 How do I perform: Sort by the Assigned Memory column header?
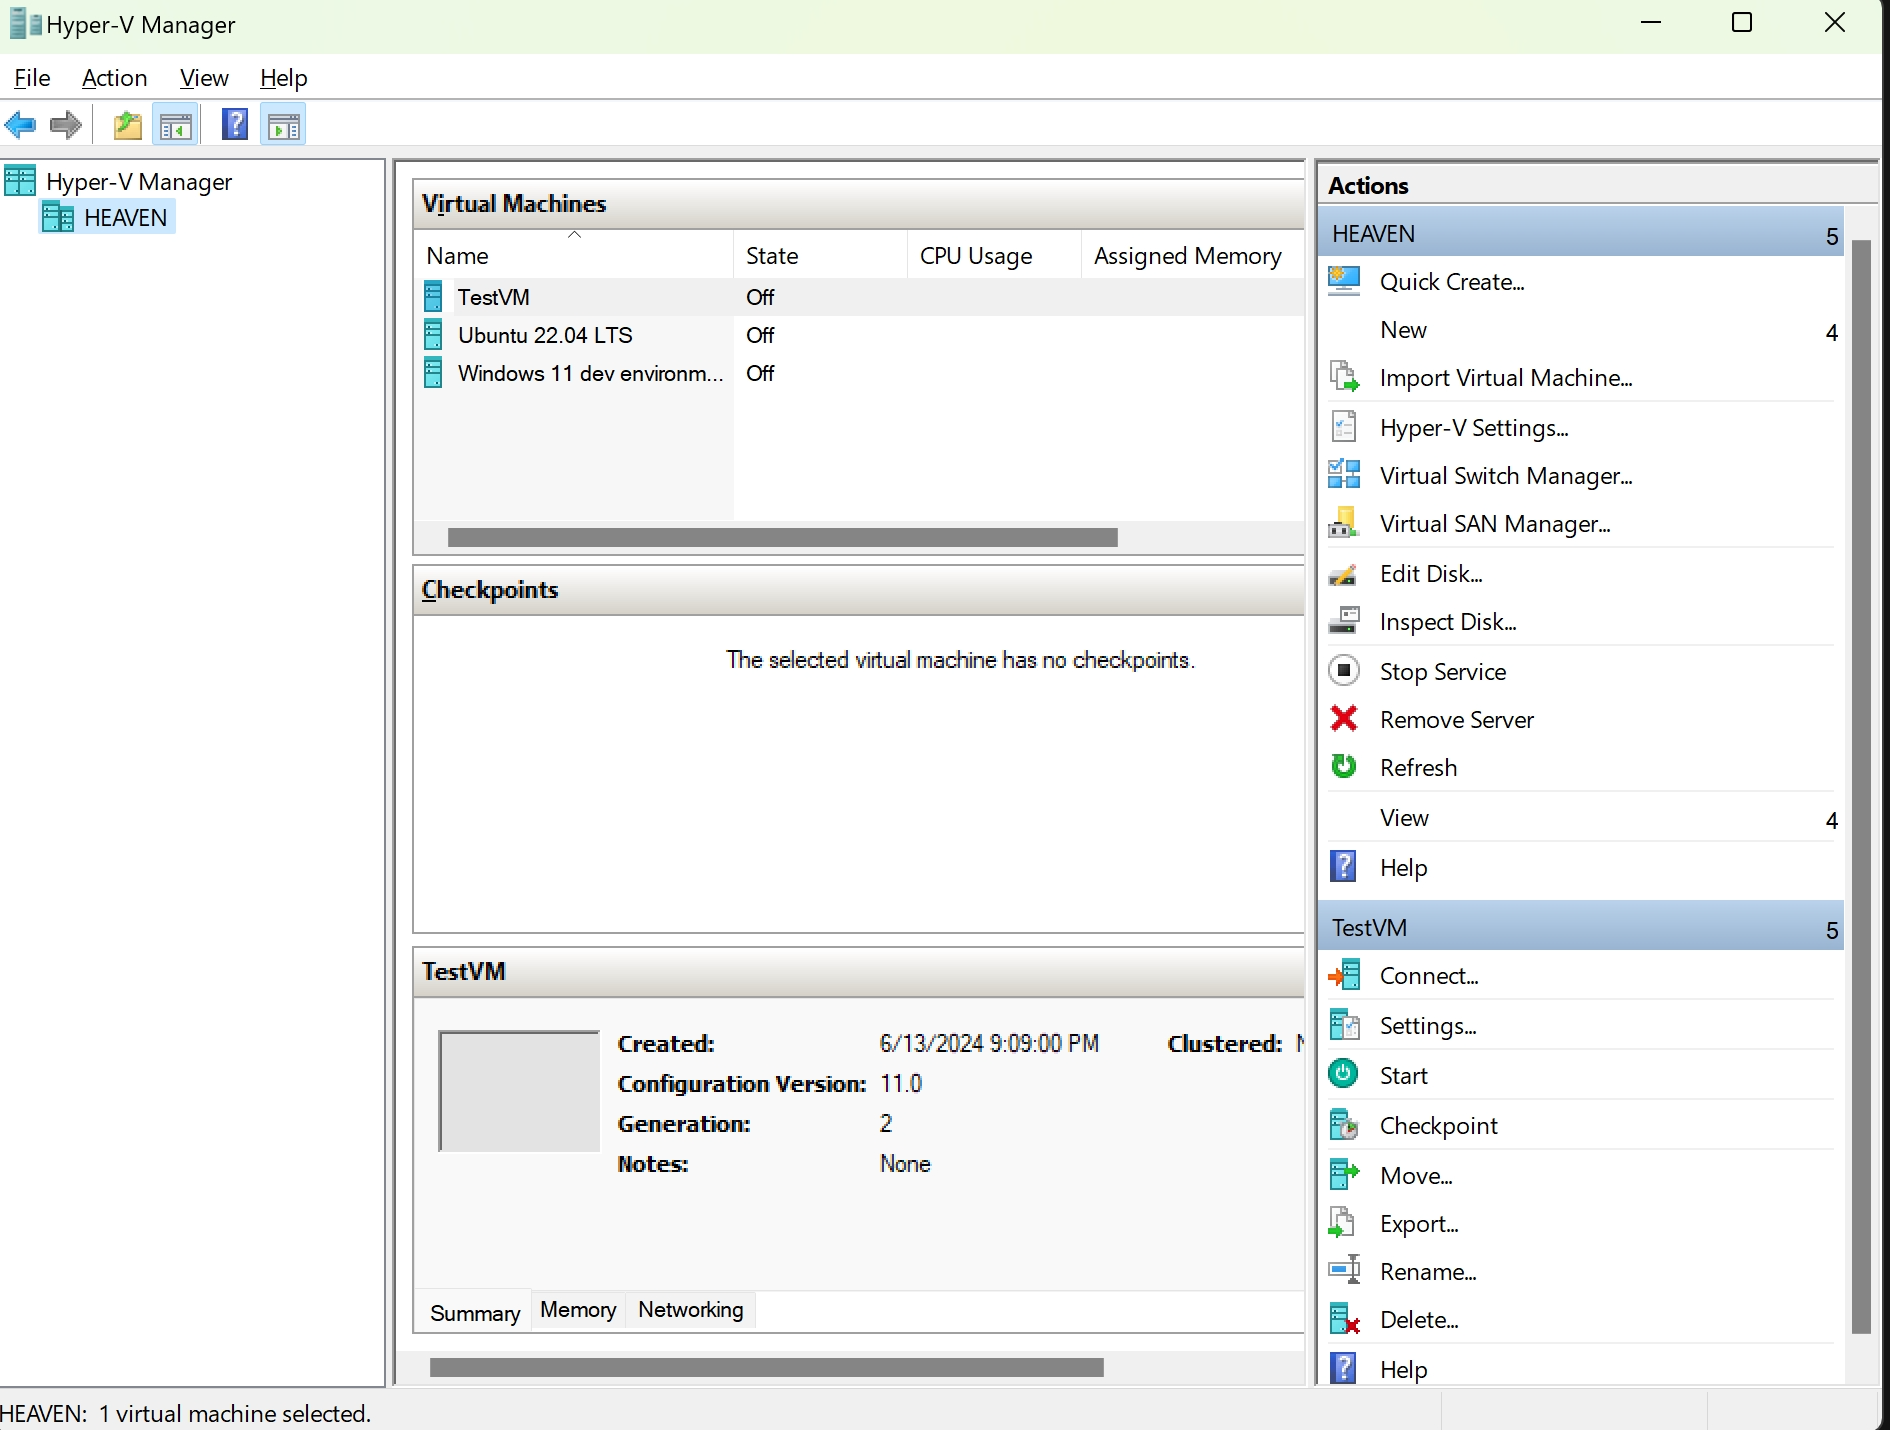pyautogui.click(x=1192, y=255)
